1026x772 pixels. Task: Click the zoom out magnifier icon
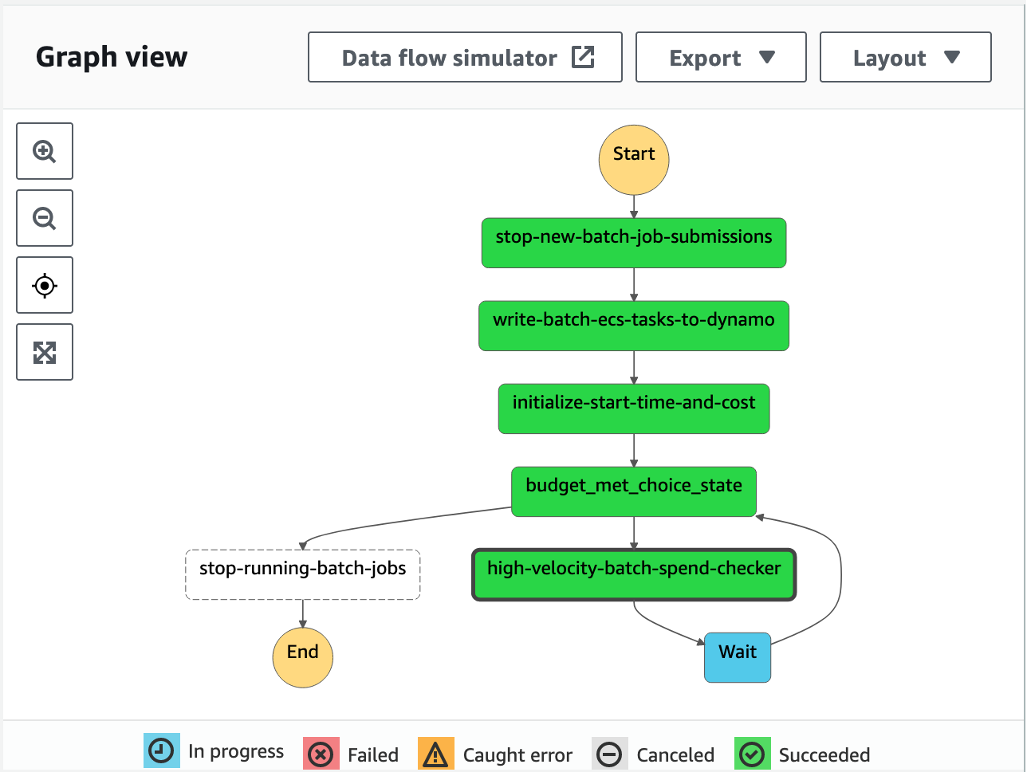click(44, 218)
